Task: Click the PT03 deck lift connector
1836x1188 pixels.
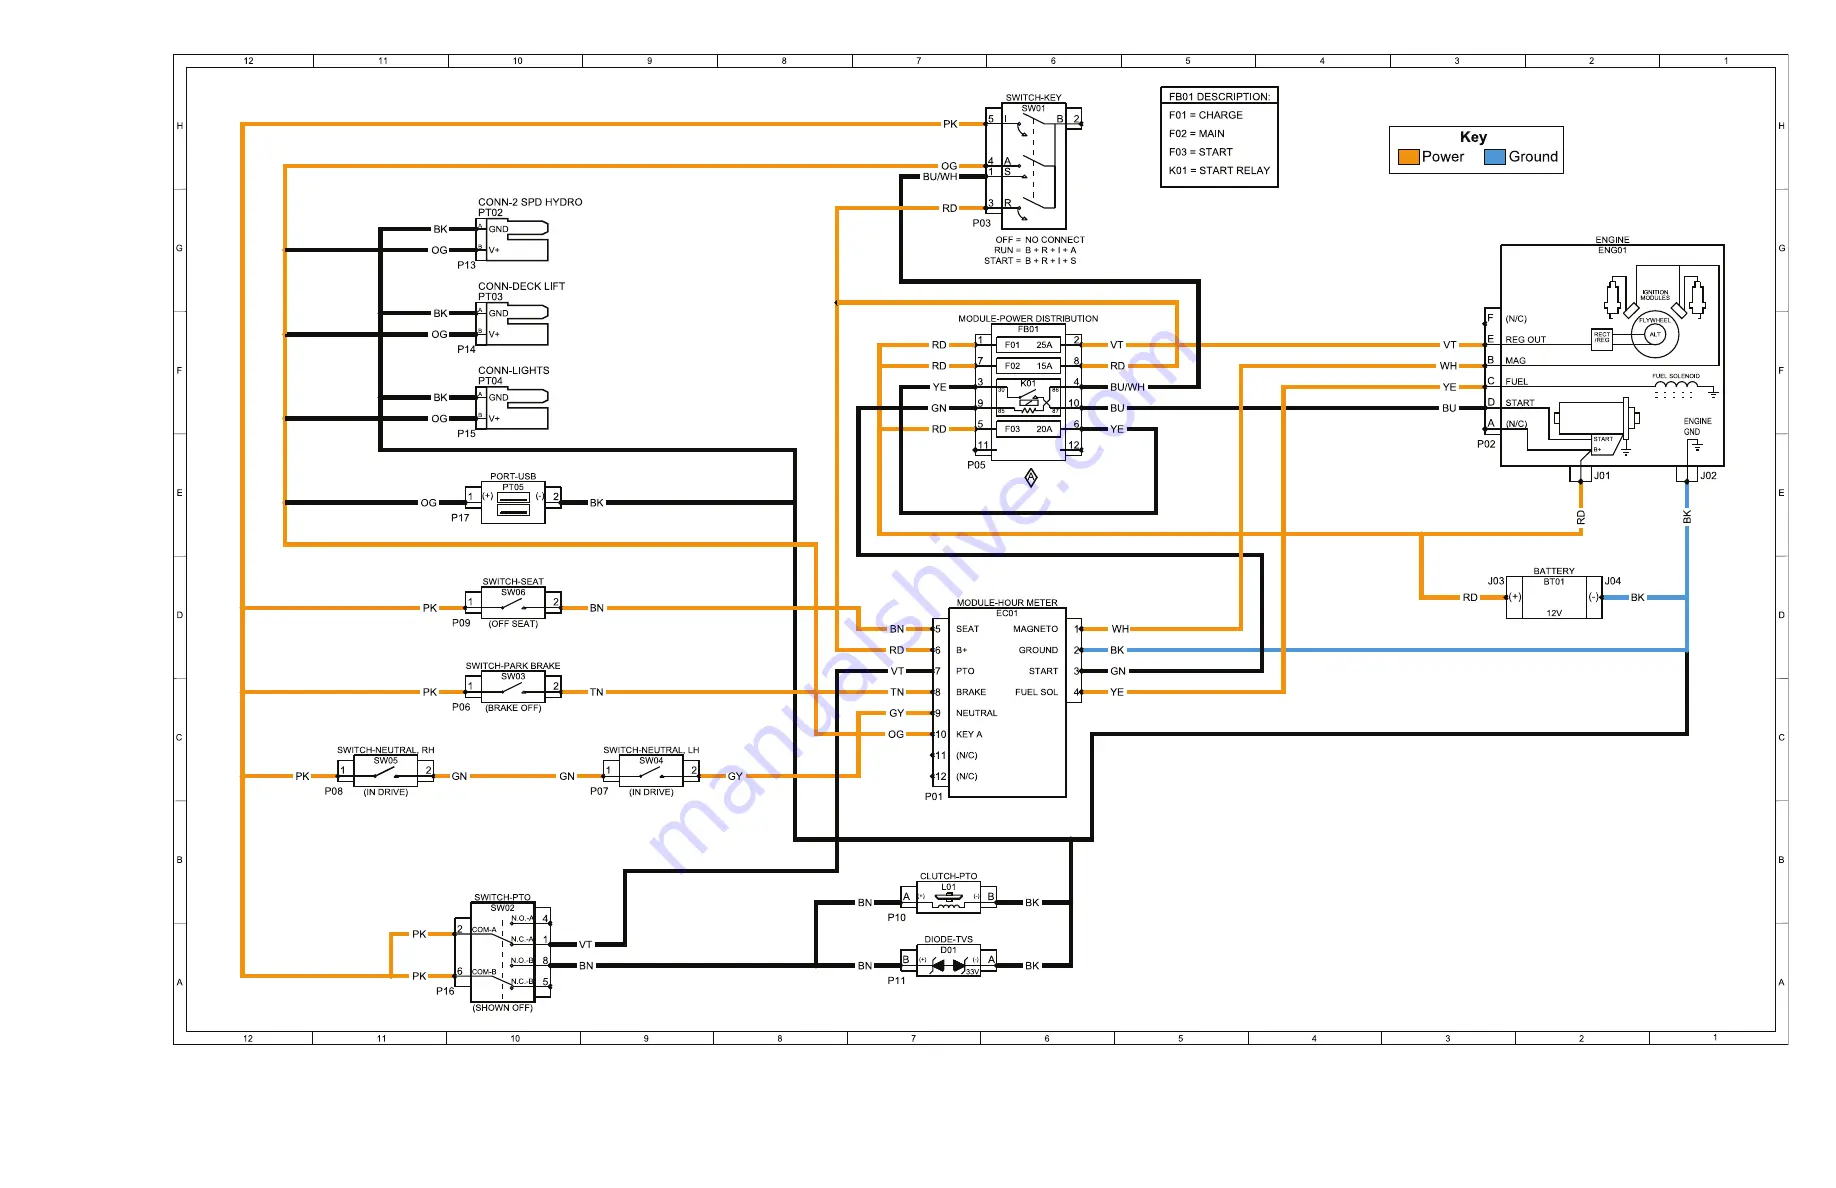Action: tap(512, 324)
